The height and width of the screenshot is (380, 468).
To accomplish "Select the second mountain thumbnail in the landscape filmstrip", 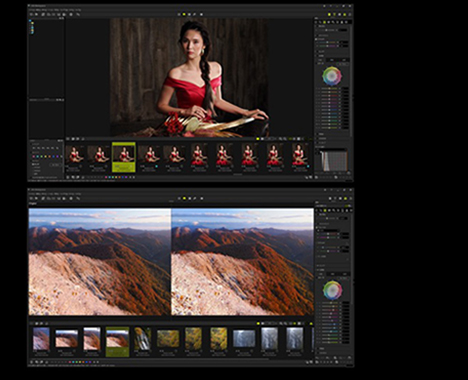I will click(x=67, y=339).
